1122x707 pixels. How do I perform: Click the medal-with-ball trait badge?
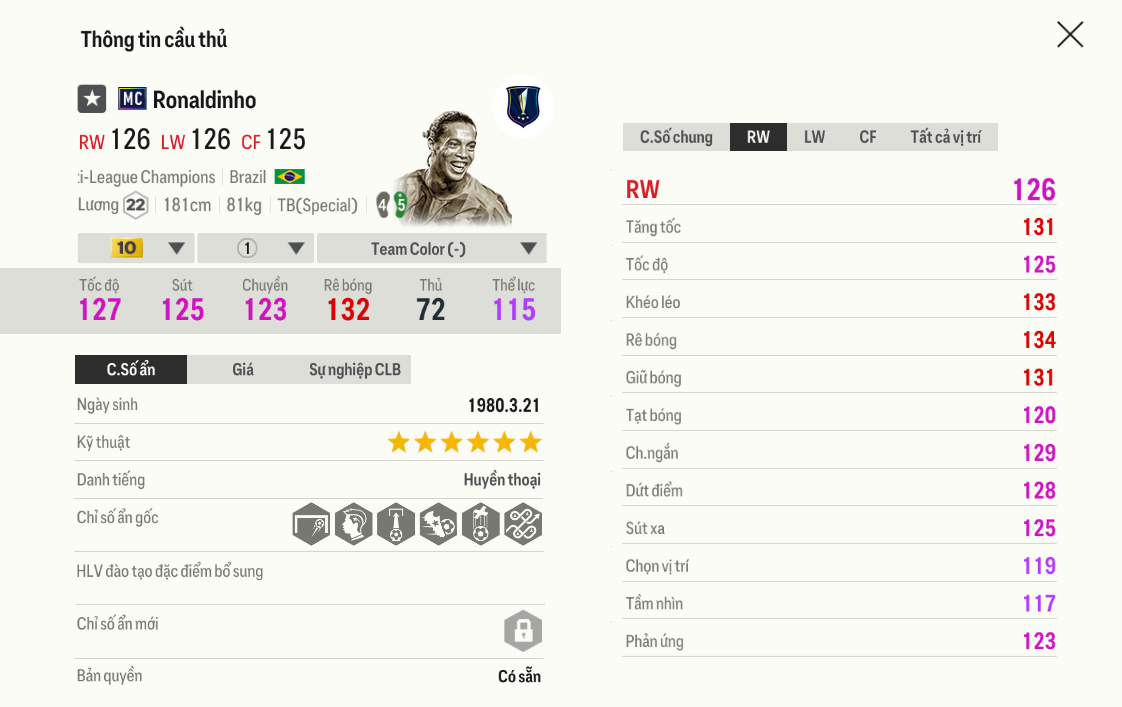[x=481, y=523]
